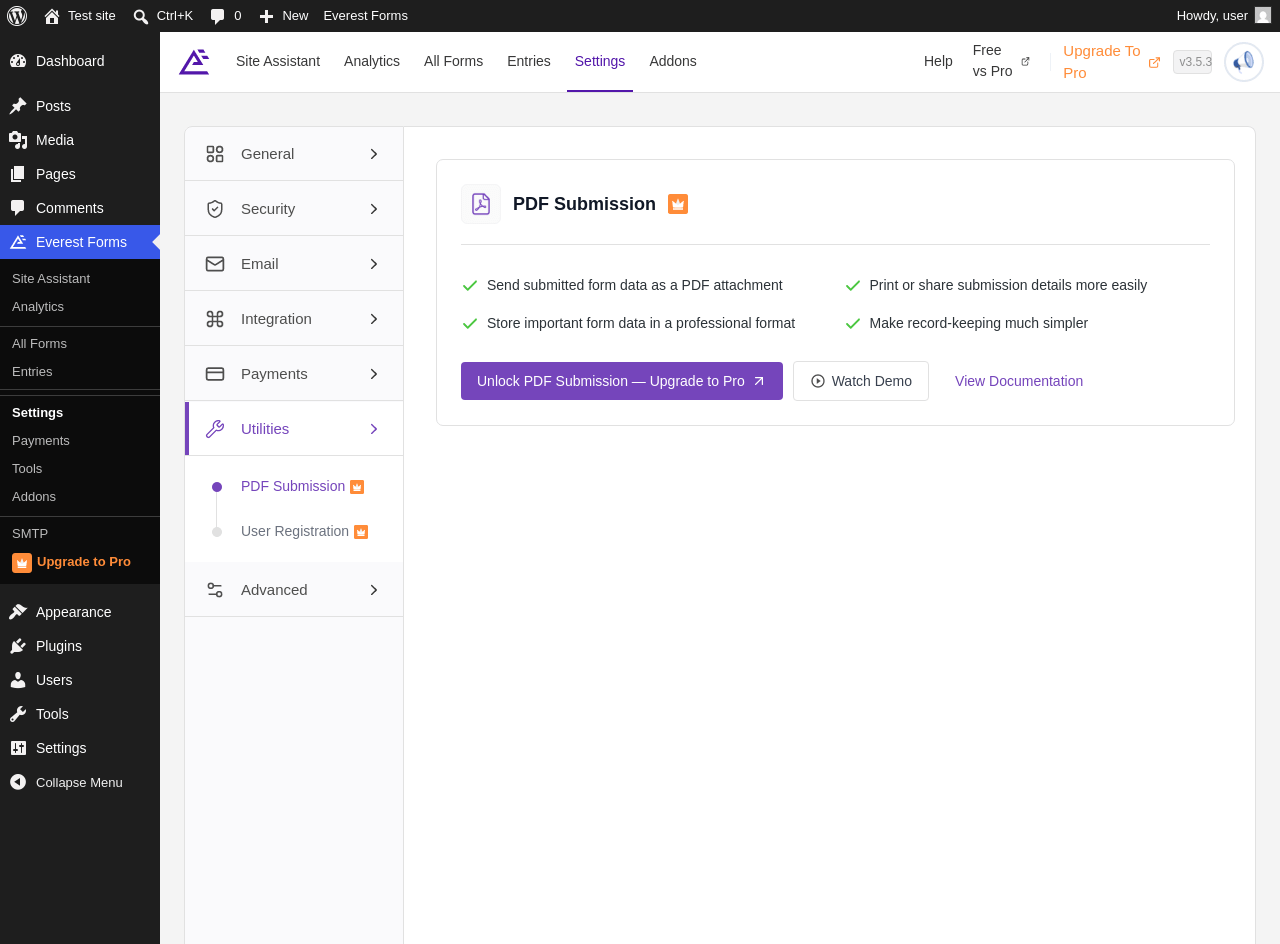The height and width of the screenshot is (944, 1280).
Task: Open the Test site home icon
Action: coord(52,16)
